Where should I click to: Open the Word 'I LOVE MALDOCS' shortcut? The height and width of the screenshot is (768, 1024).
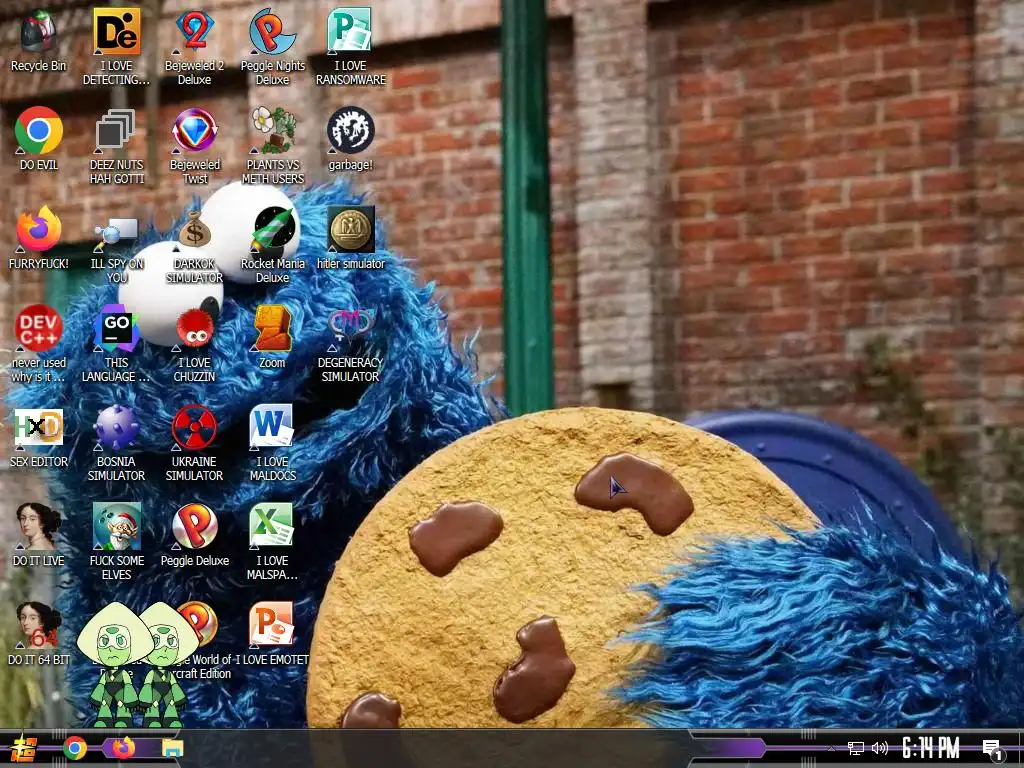(x=272, y=443)
